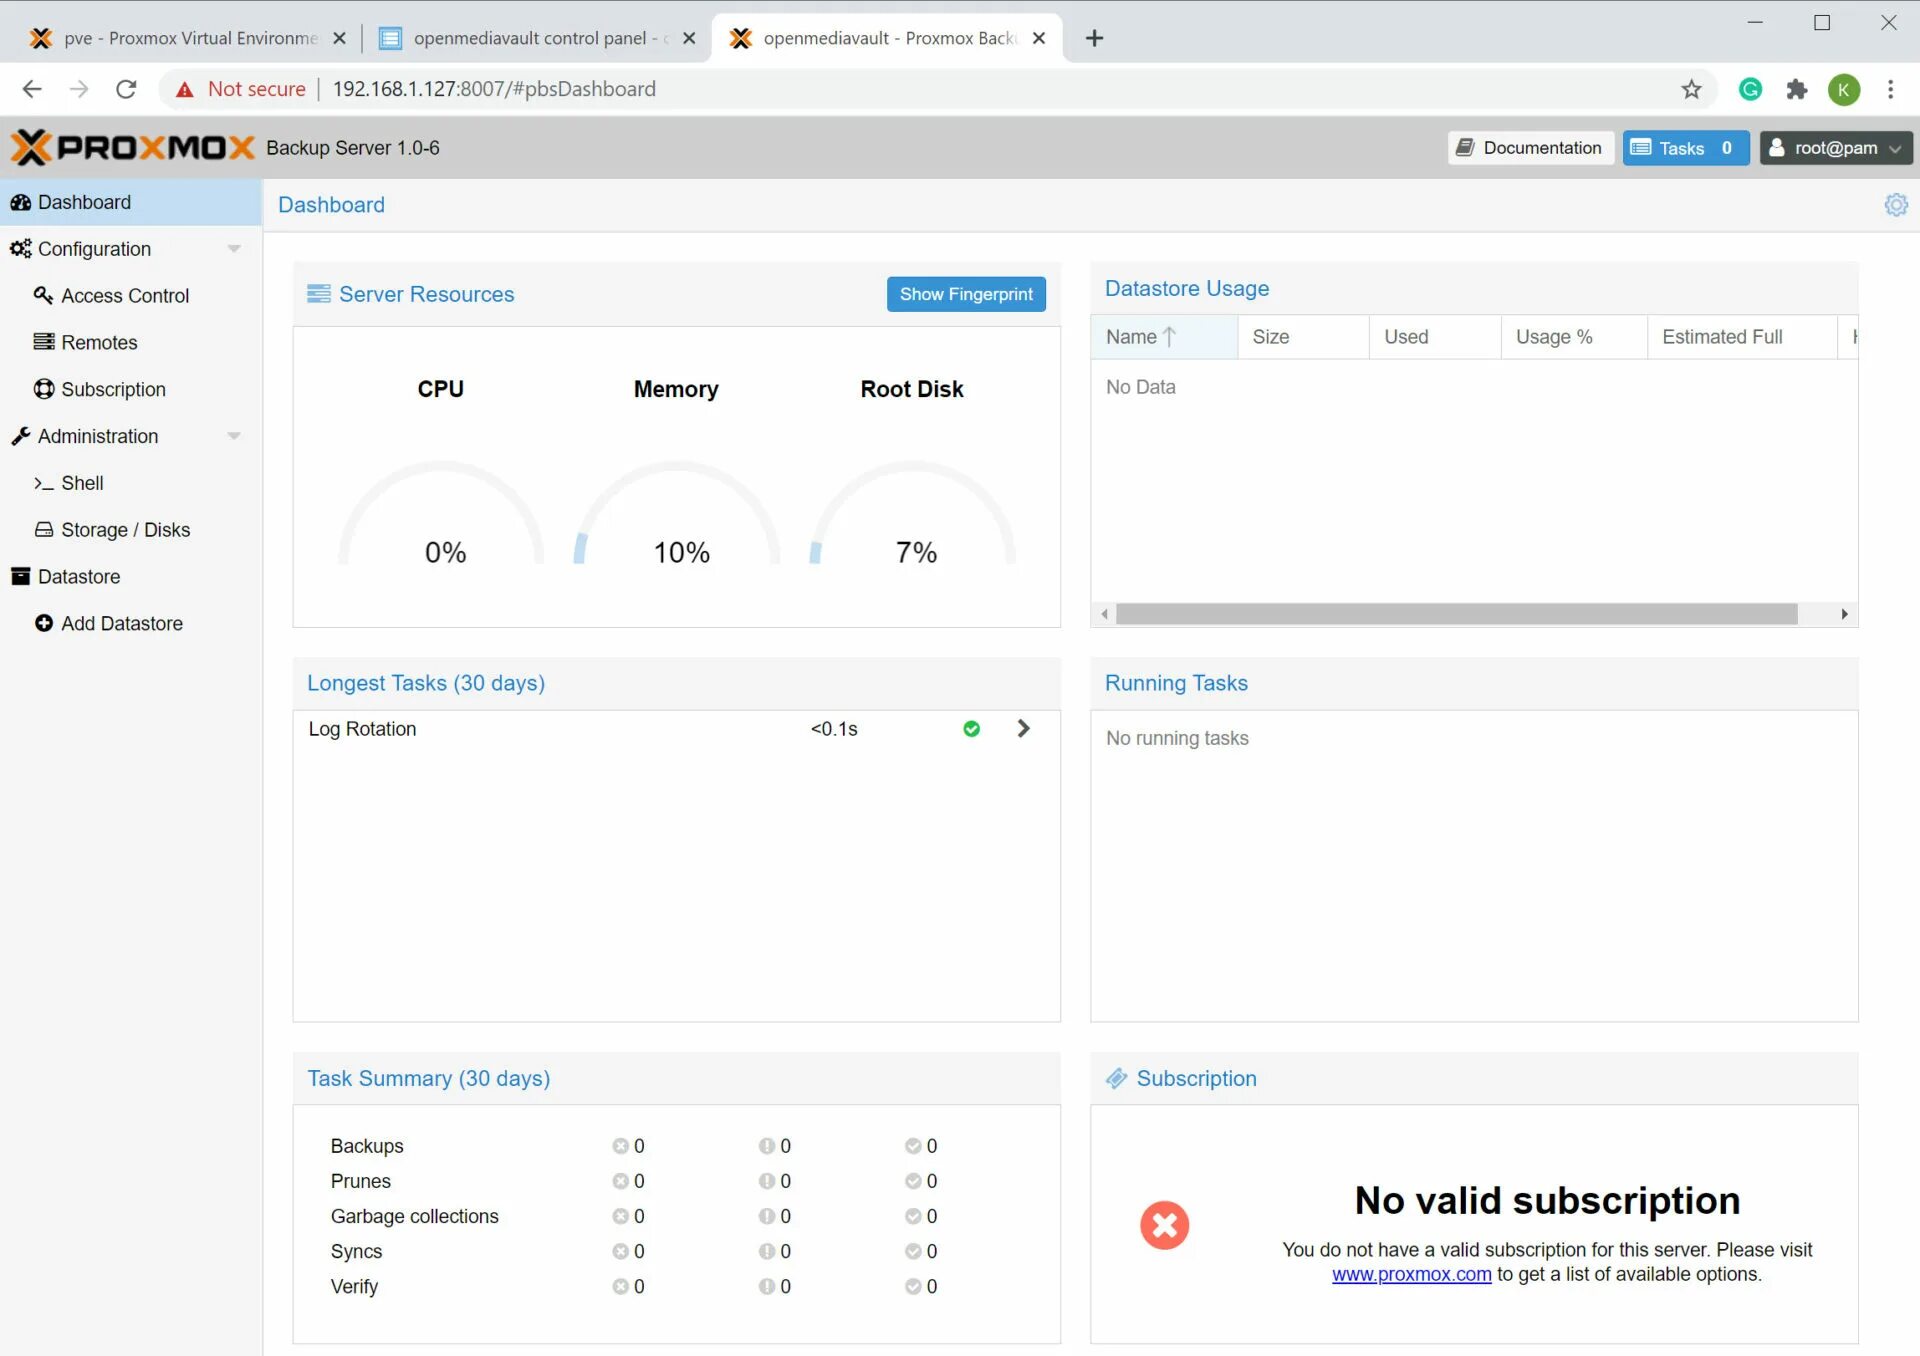This screenshot has height=1356, width=1920.
Task: Click the Not secure warning icon
Action: point(185,90)
